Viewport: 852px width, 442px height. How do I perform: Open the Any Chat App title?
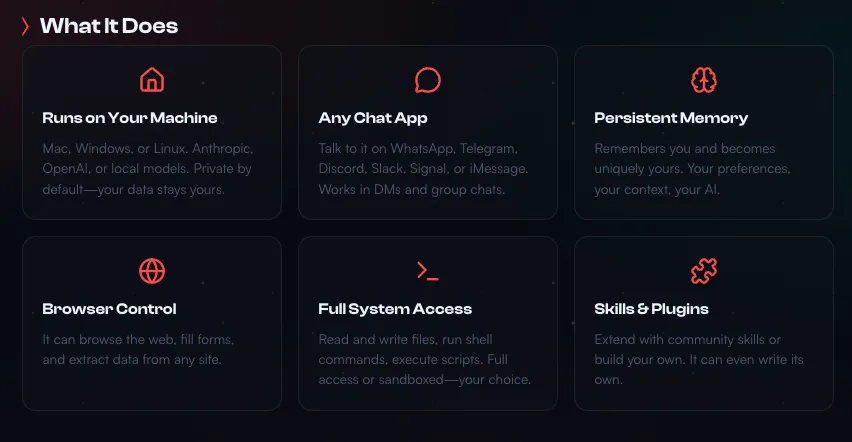373,118
